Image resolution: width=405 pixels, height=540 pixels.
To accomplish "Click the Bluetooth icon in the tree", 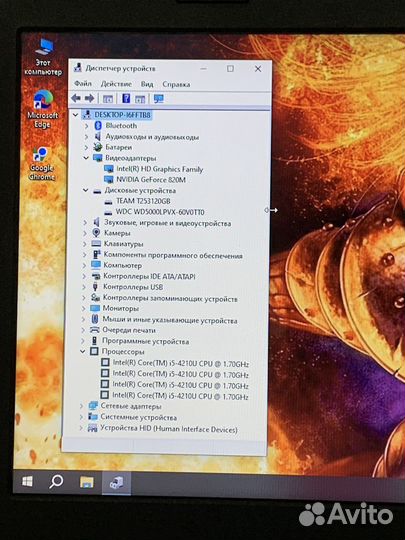I will (98, 126).
